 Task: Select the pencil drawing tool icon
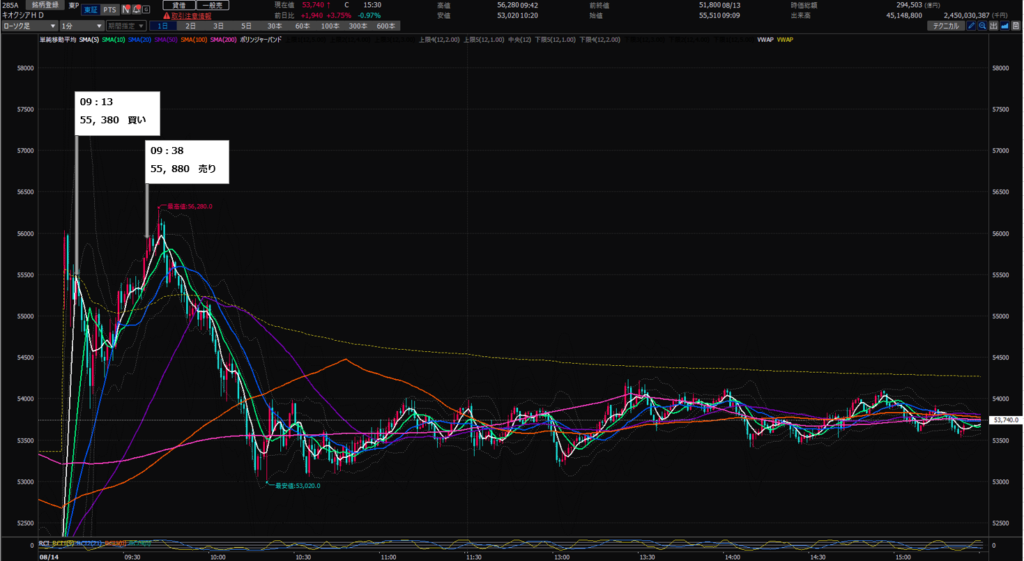click(x=971, y=26)
